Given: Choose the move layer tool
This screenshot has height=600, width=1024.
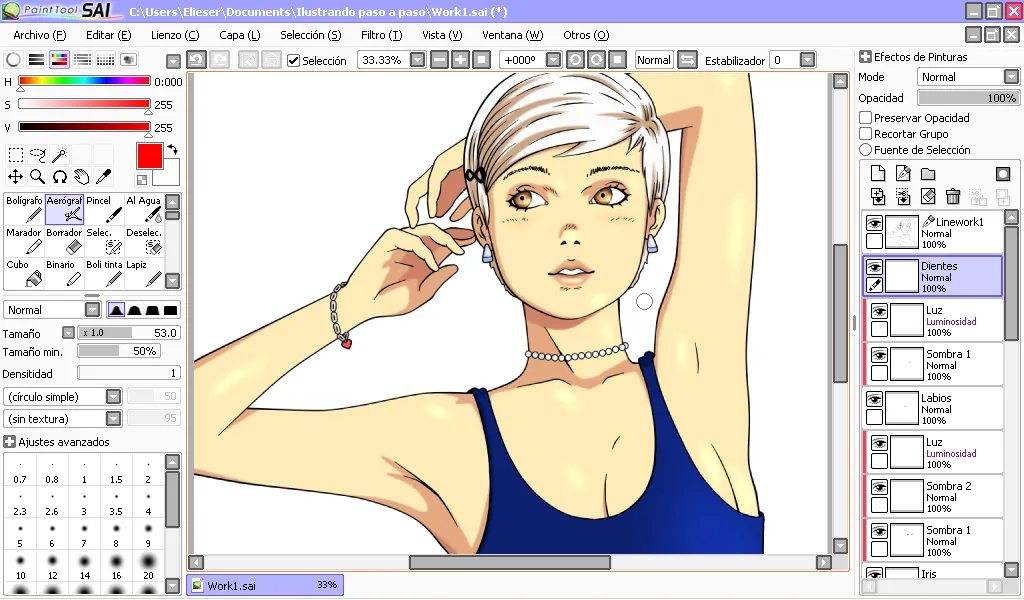Looking at the screenshot, I should pyautogui.click(x=16, y=176).
